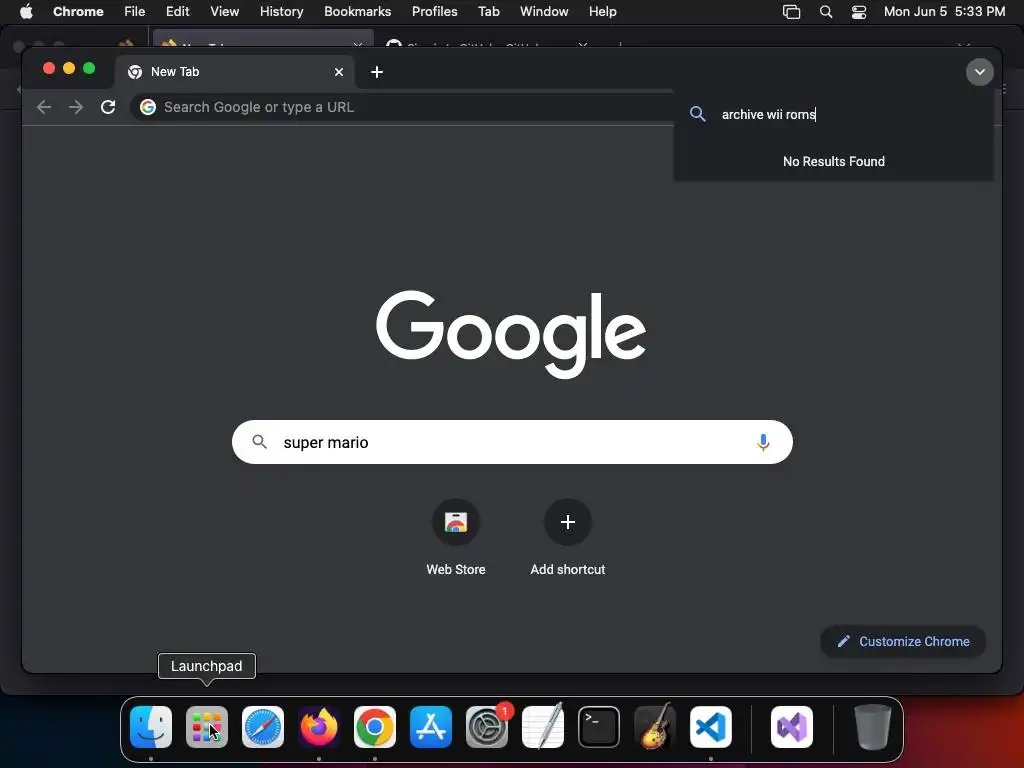This screenshot has width=1024, height=768.
Task: Open the Help menu
Action: 602,12
